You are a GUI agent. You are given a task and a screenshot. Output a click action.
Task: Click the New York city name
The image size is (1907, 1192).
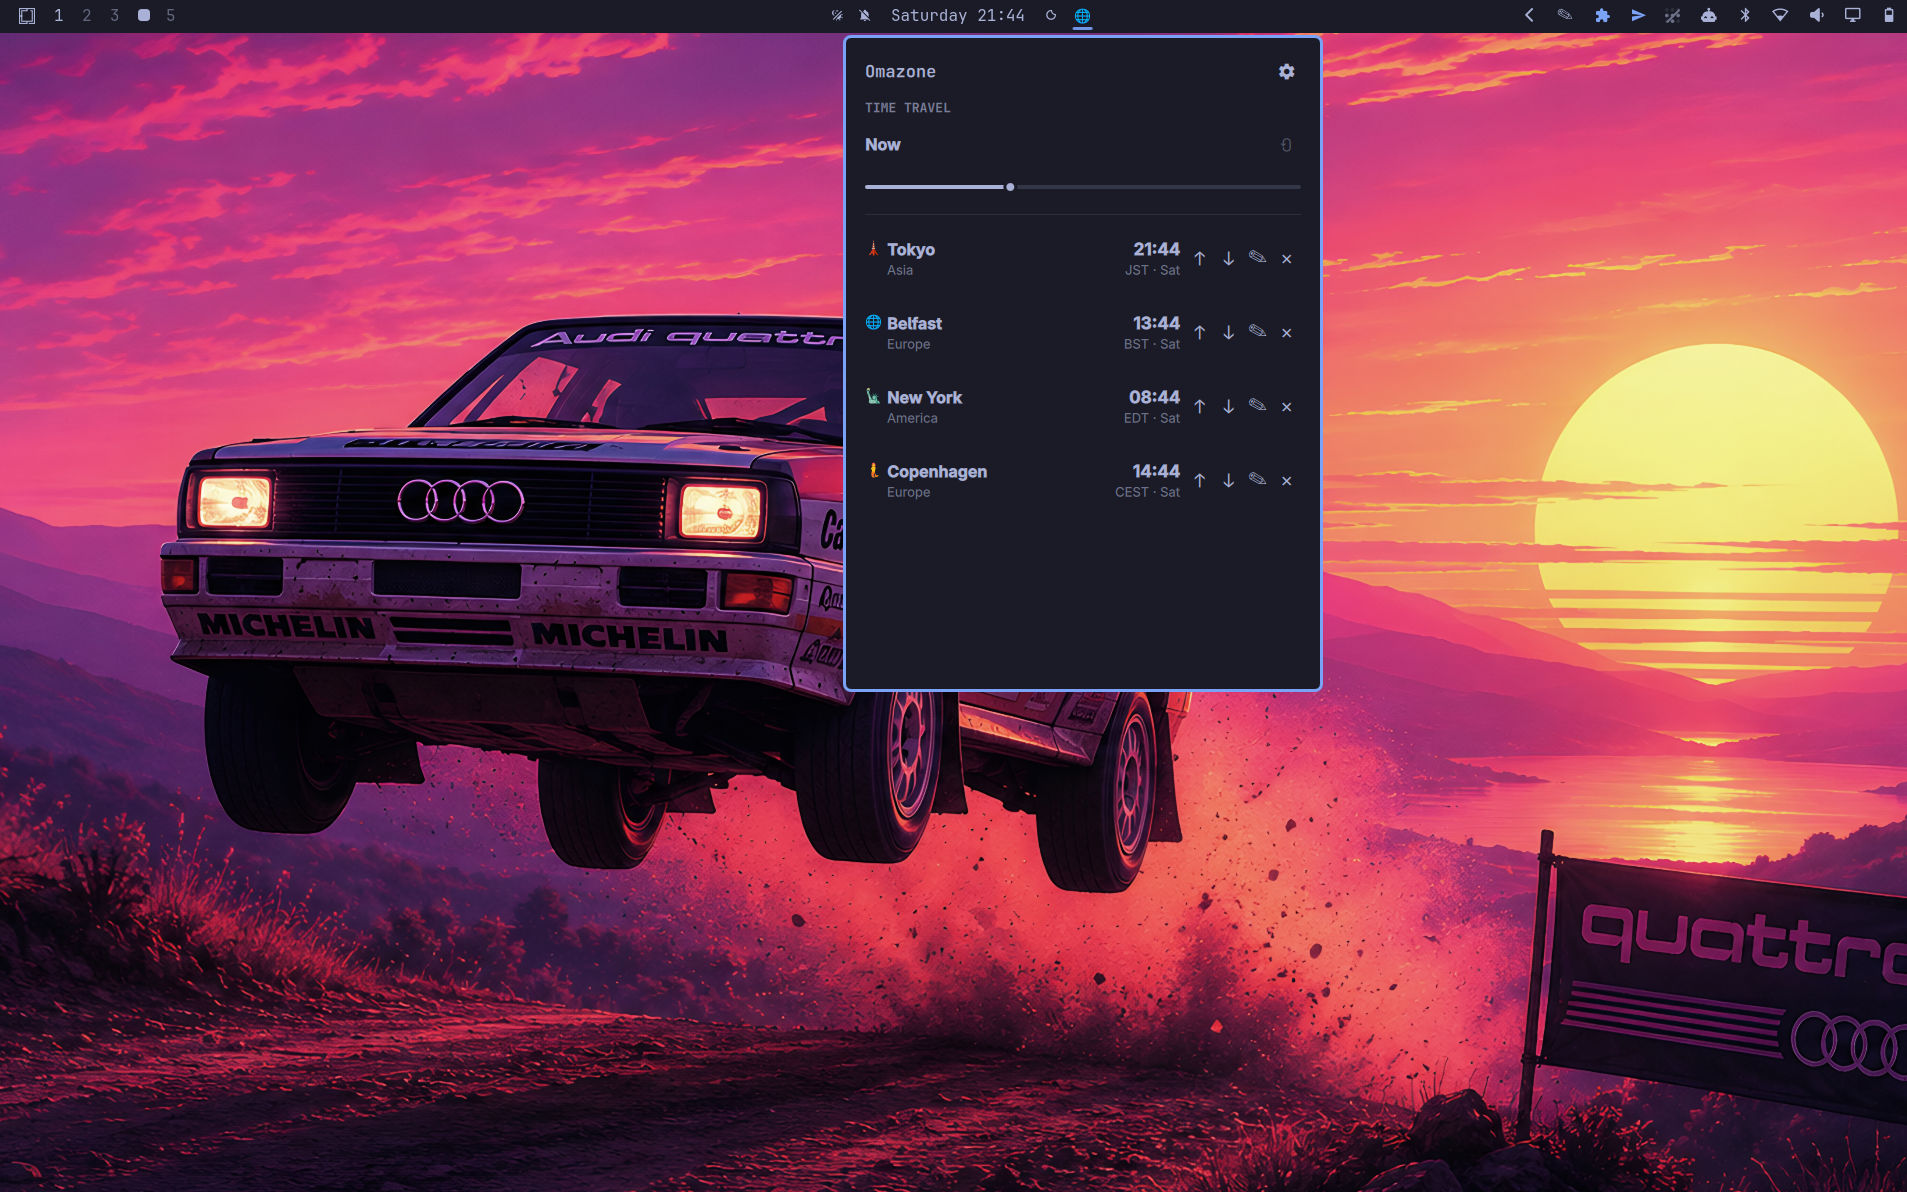coord(924,398)
